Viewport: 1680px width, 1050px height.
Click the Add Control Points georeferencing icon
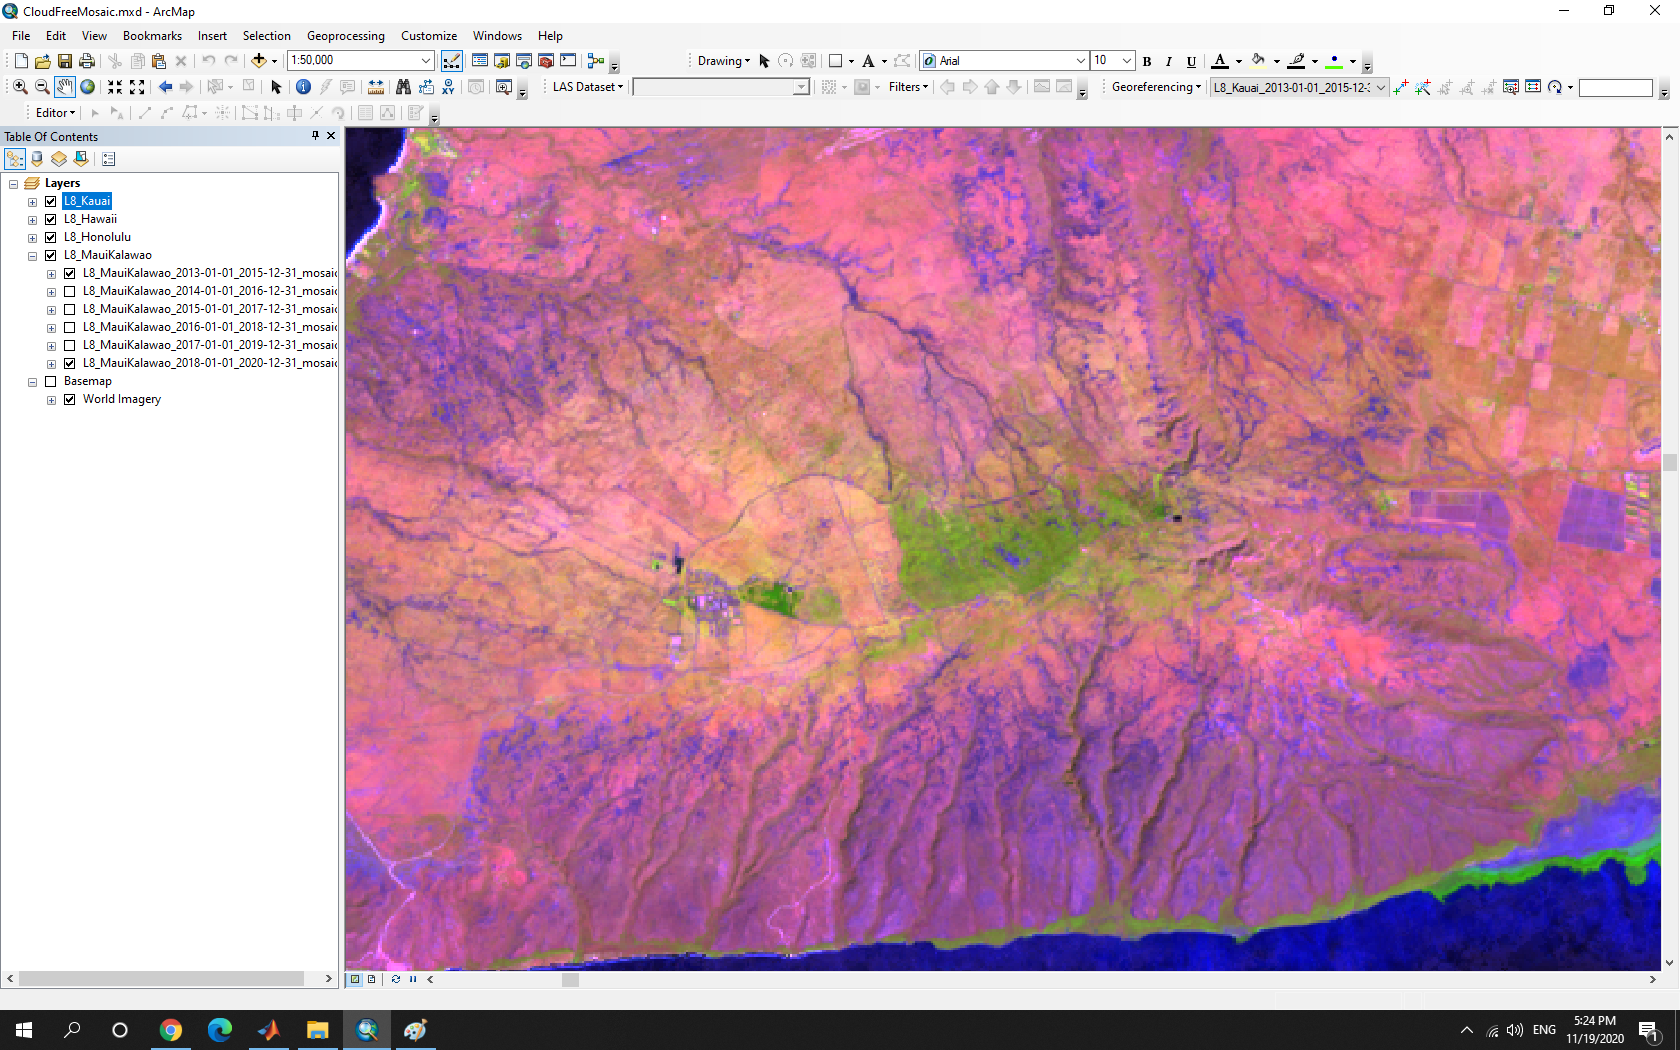(x=1400, y=87)
